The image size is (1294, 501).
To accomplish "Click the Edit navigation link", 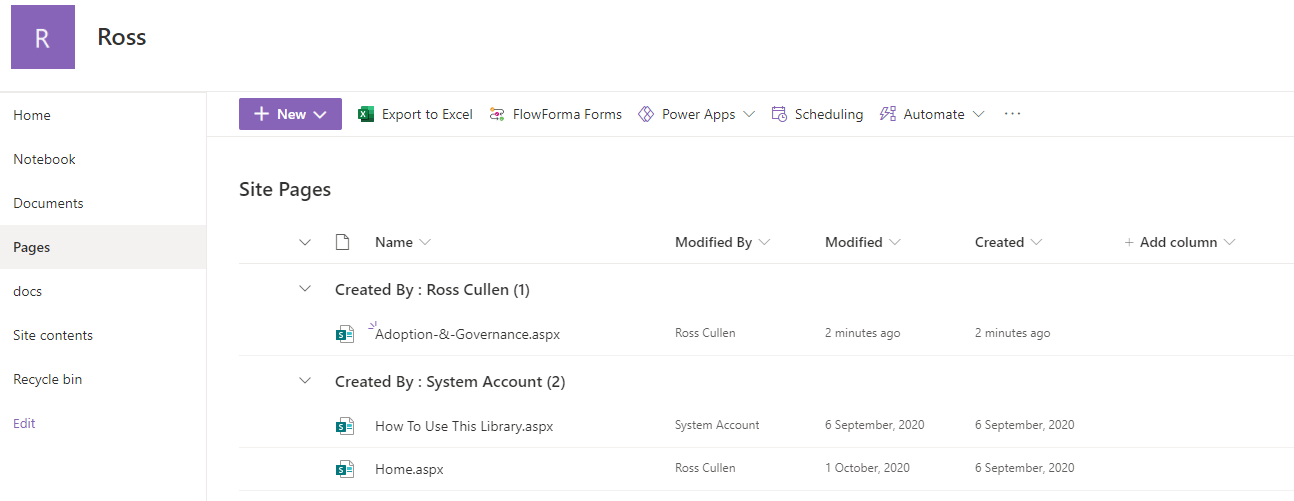I will point(24,423).
